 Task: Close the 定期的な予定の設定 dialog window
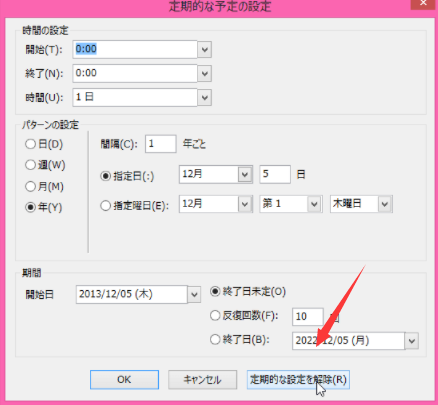[x=423, y=3]
